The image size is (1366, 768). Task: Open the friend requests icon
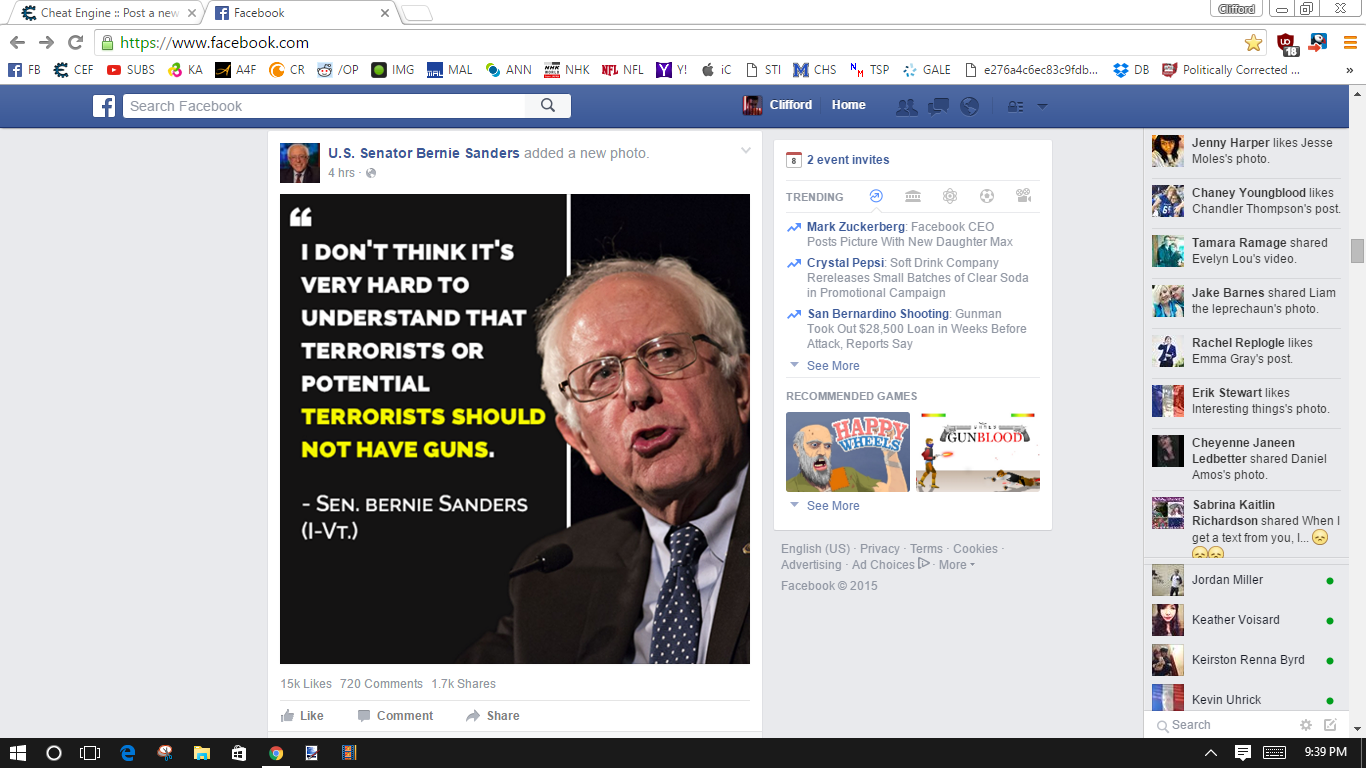907,106
